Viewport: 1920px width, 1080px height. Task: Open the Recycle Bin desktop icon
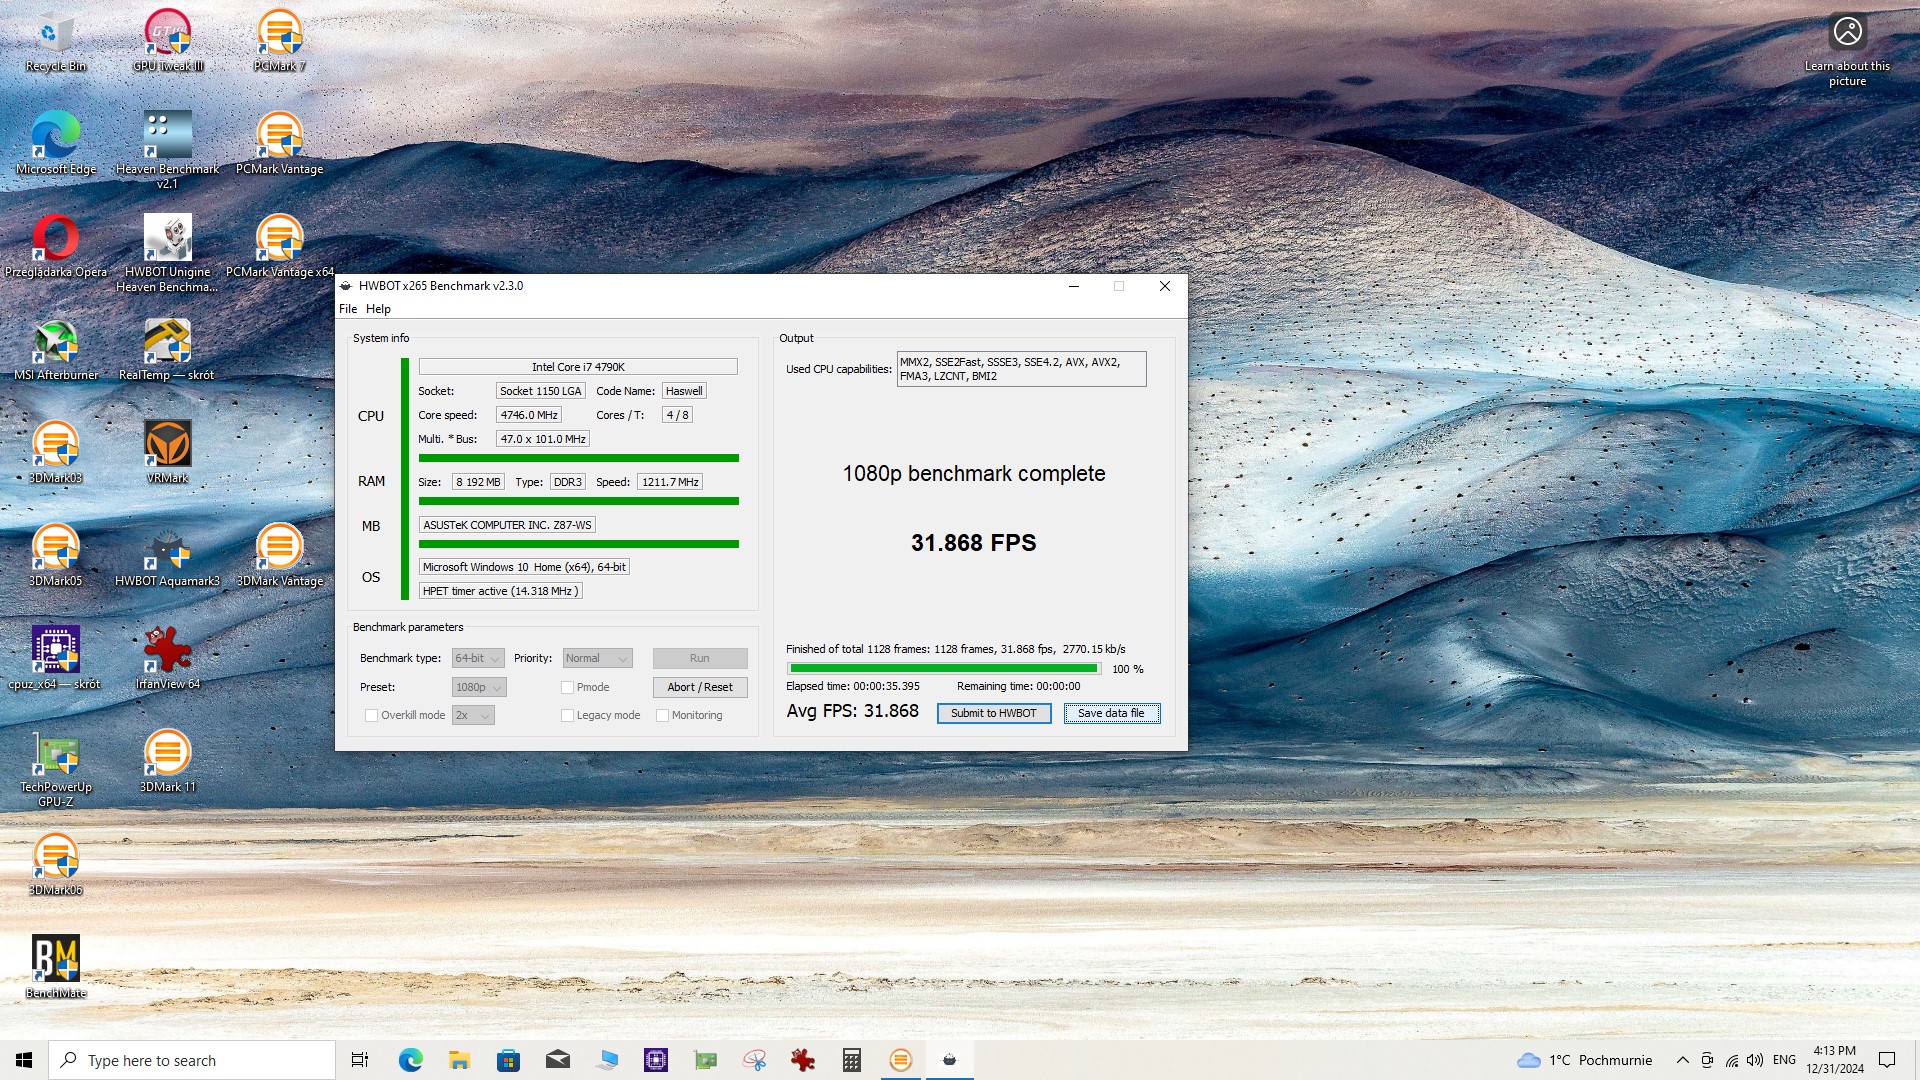click(x=56, y=41)
